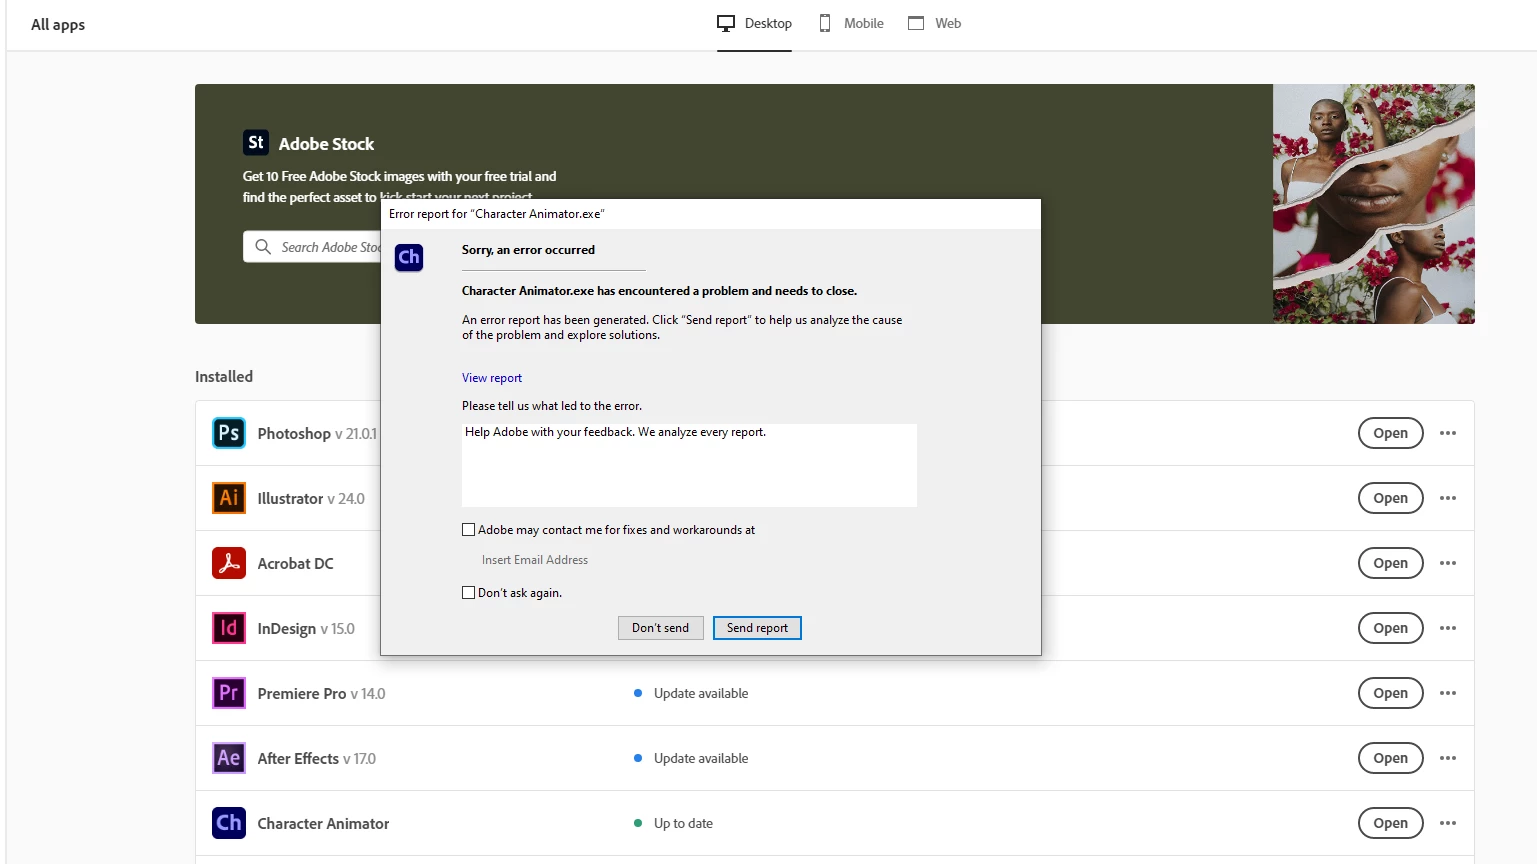Switch to the Mobile tab

tap(851, 24)
